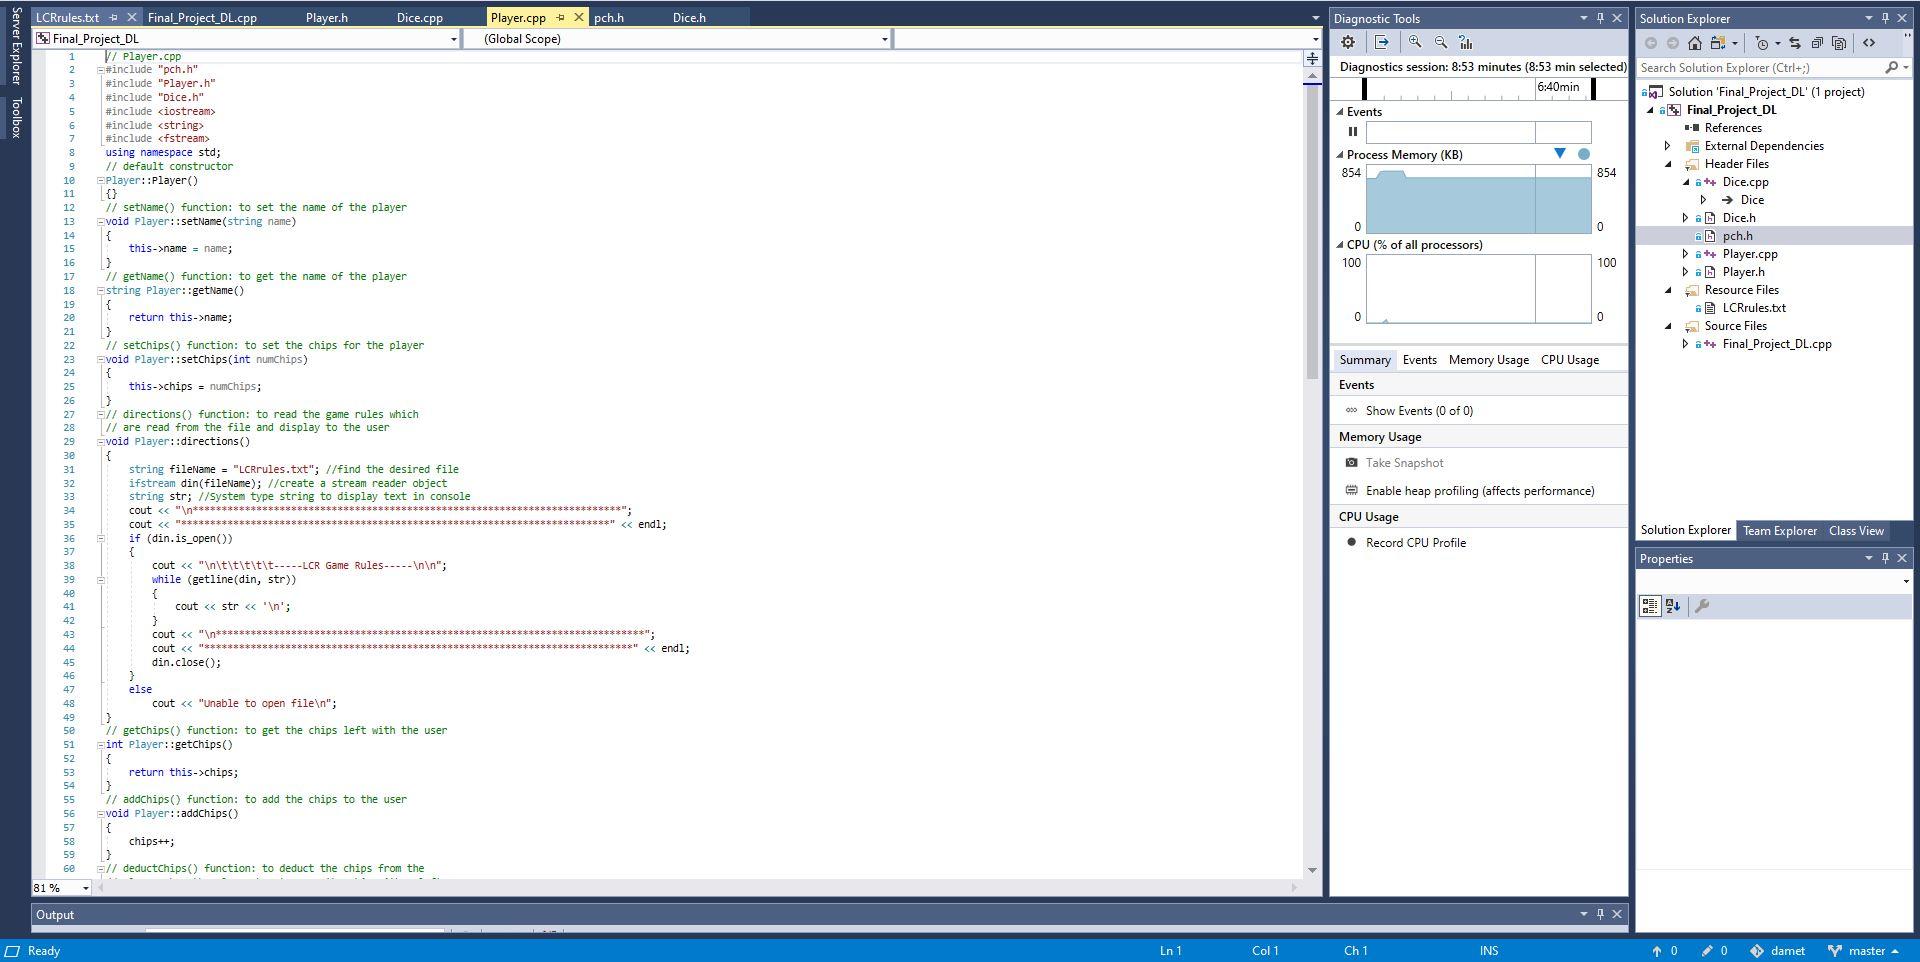The height and width of the screenshot is (962, 1920).
Task: Select the Home icon in Solution Explorer
Action: 1695,42
